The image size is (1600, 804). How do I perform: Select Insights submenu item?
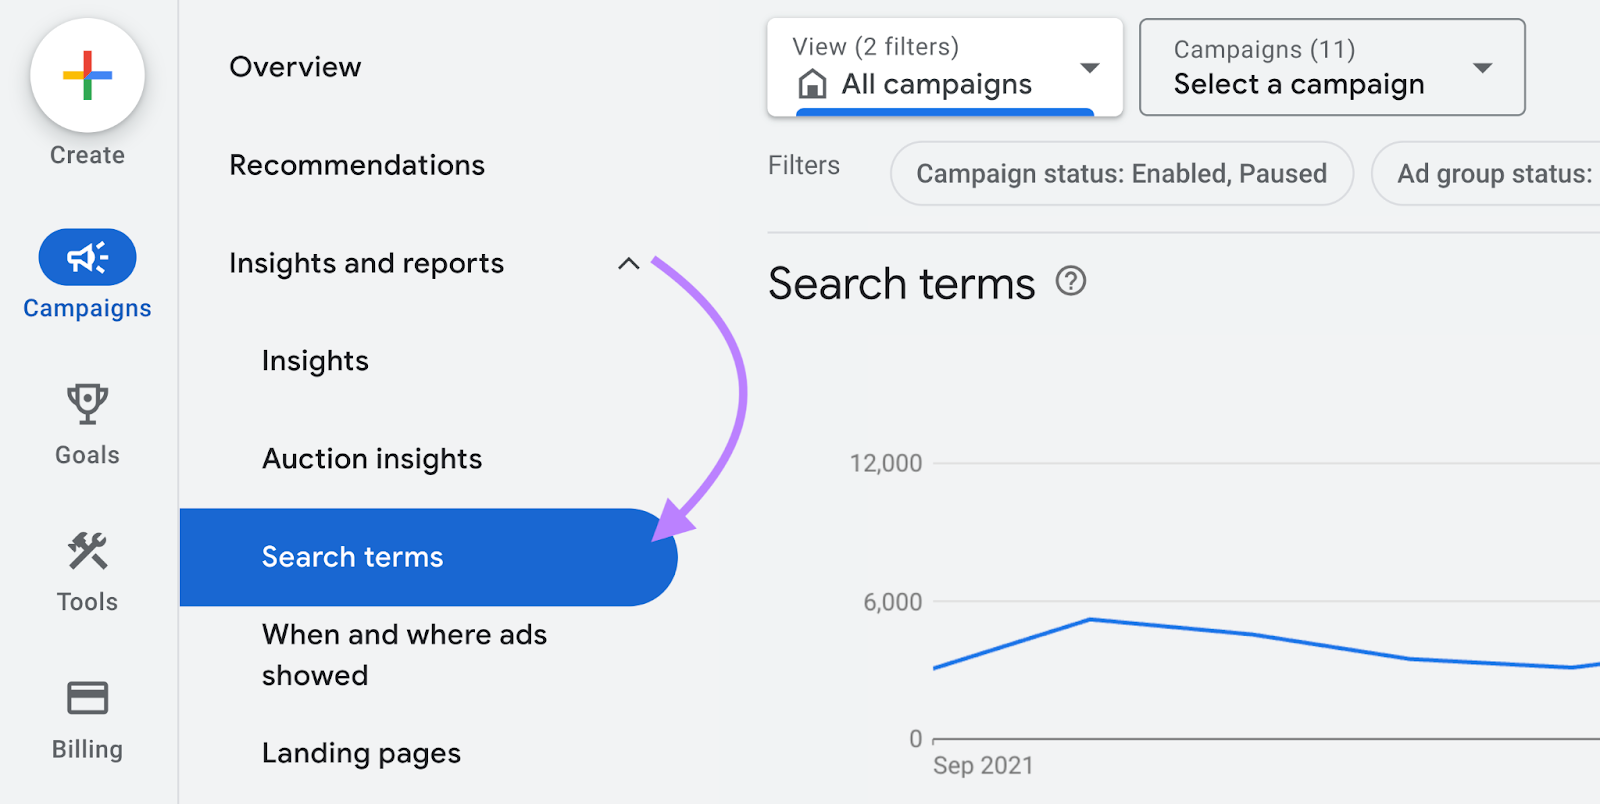[315, 361]
